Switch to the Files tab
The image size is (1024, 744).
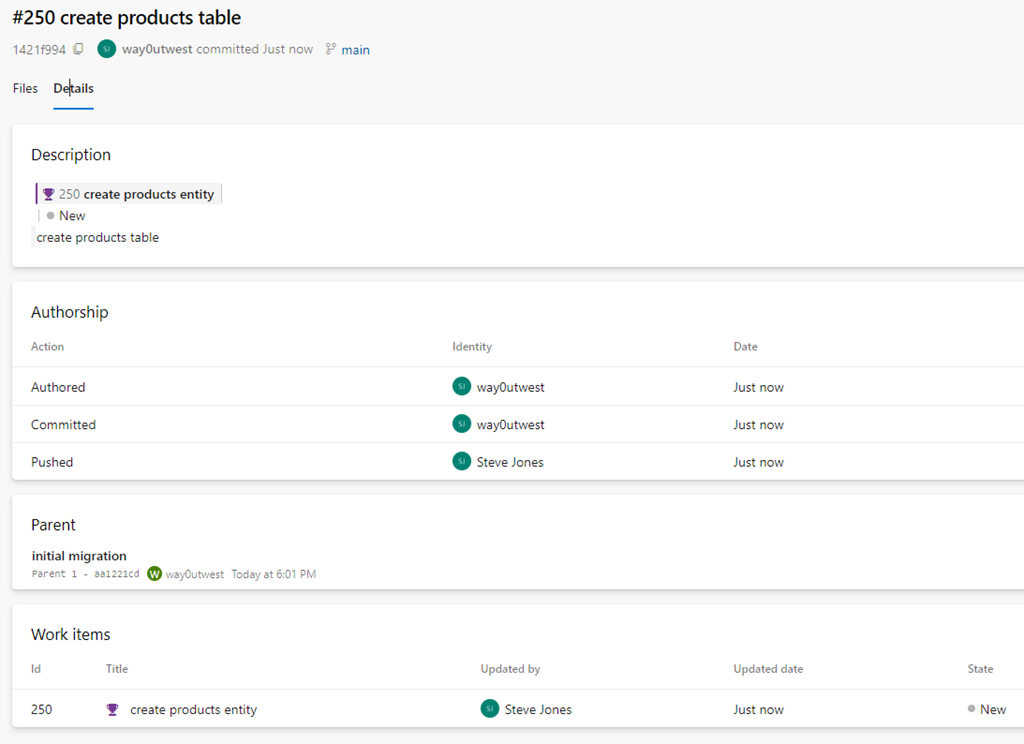tap(24, 88)
